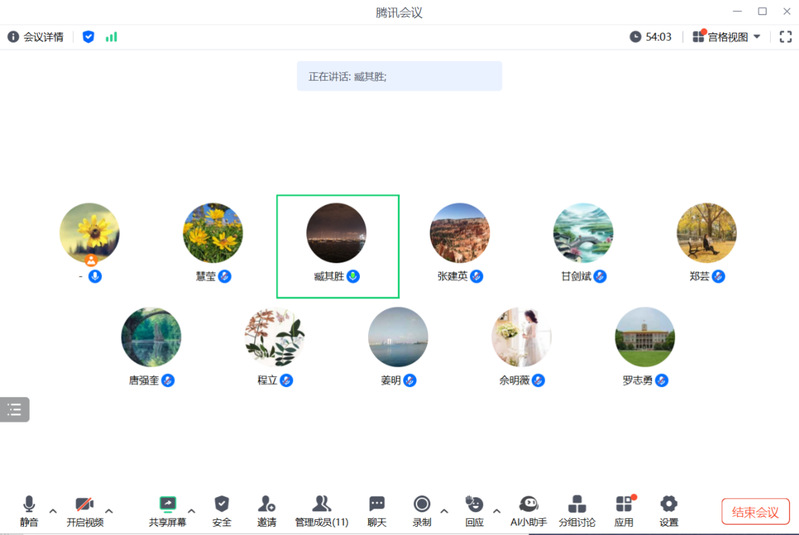799x535 pixels.
Task: Start recording with 录制 icon
Action: tap(422, 504)
